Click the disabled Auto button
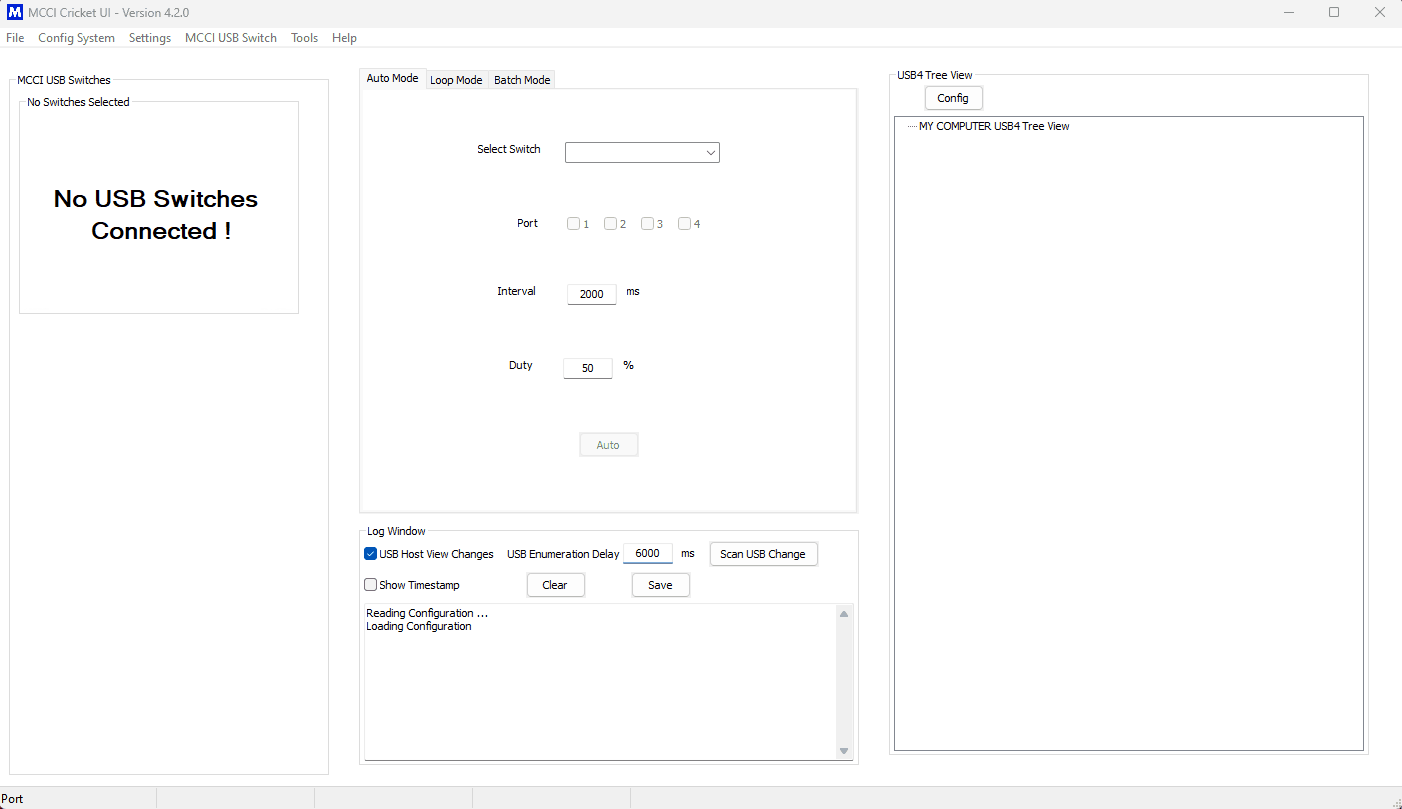 pyautogui.click(x=609, y=445)
